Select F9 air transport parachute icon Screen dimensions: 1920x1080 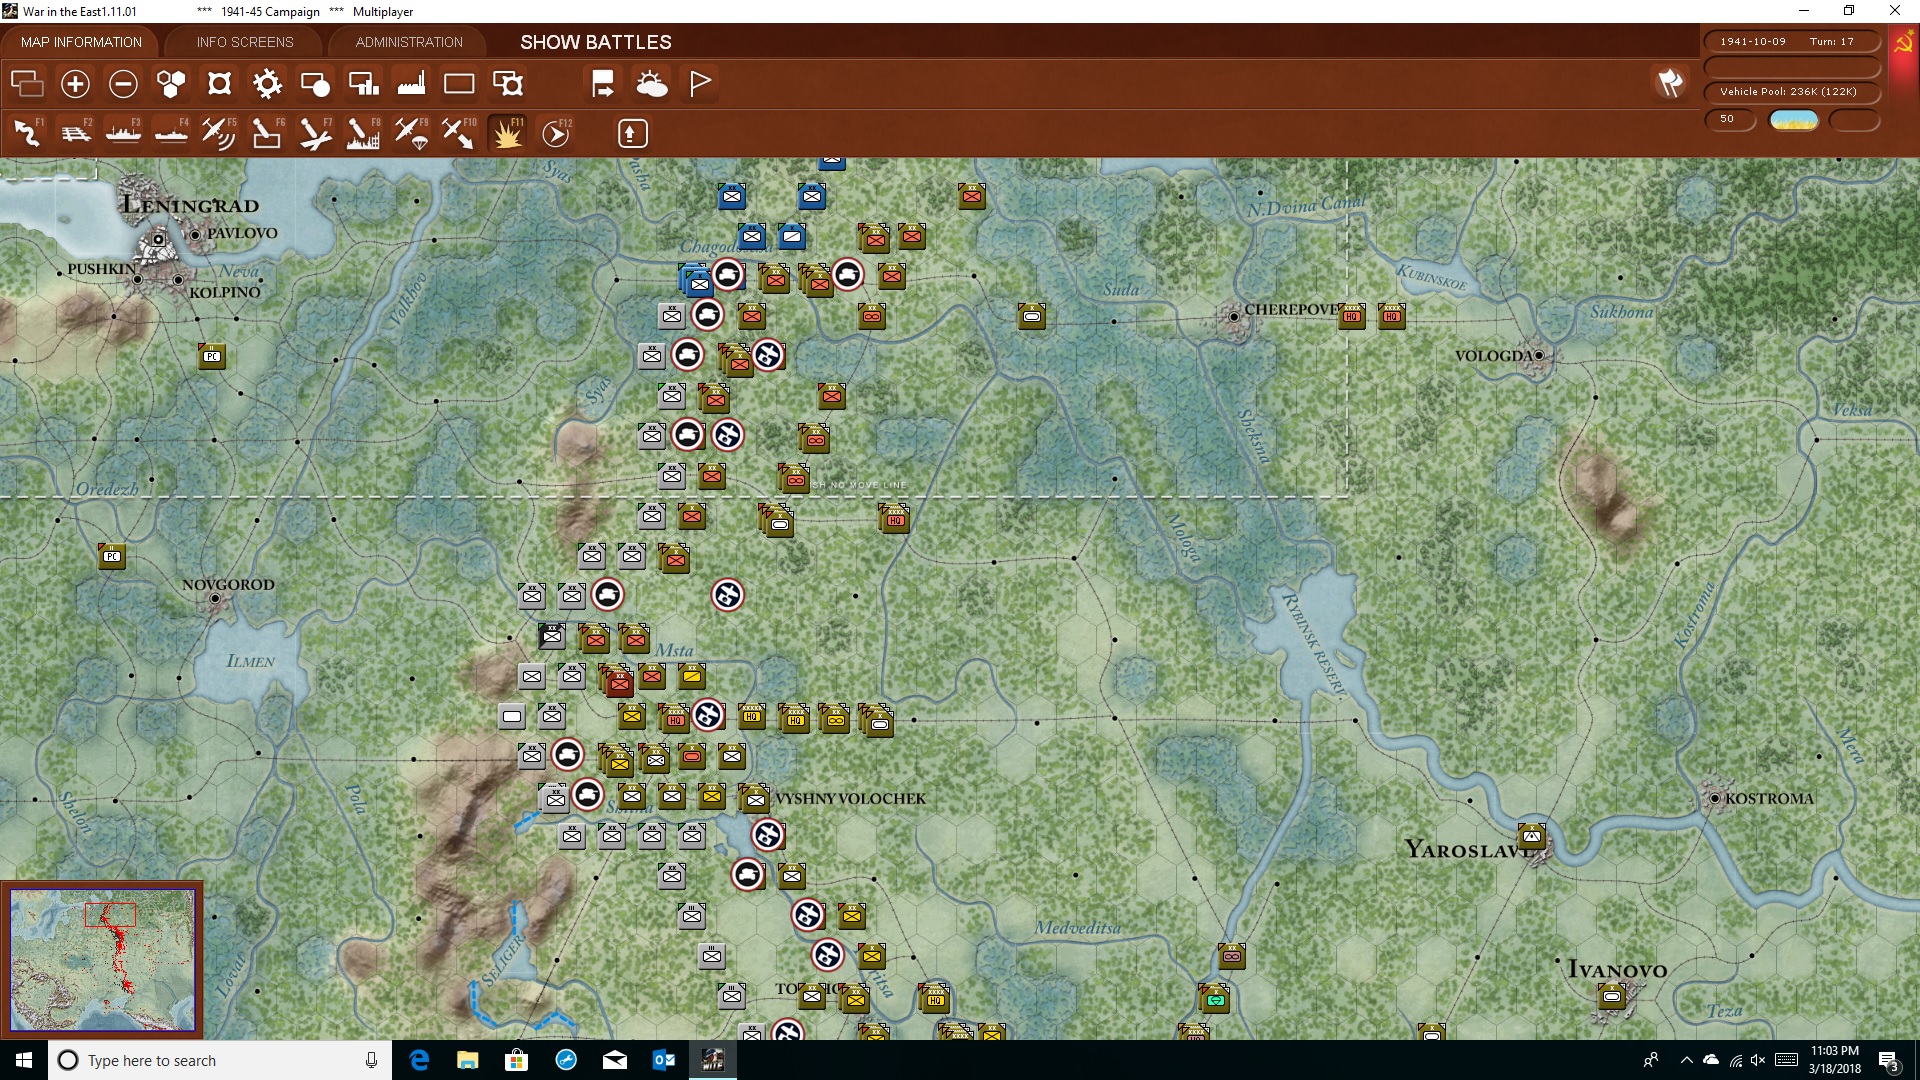tap(411, 133)
